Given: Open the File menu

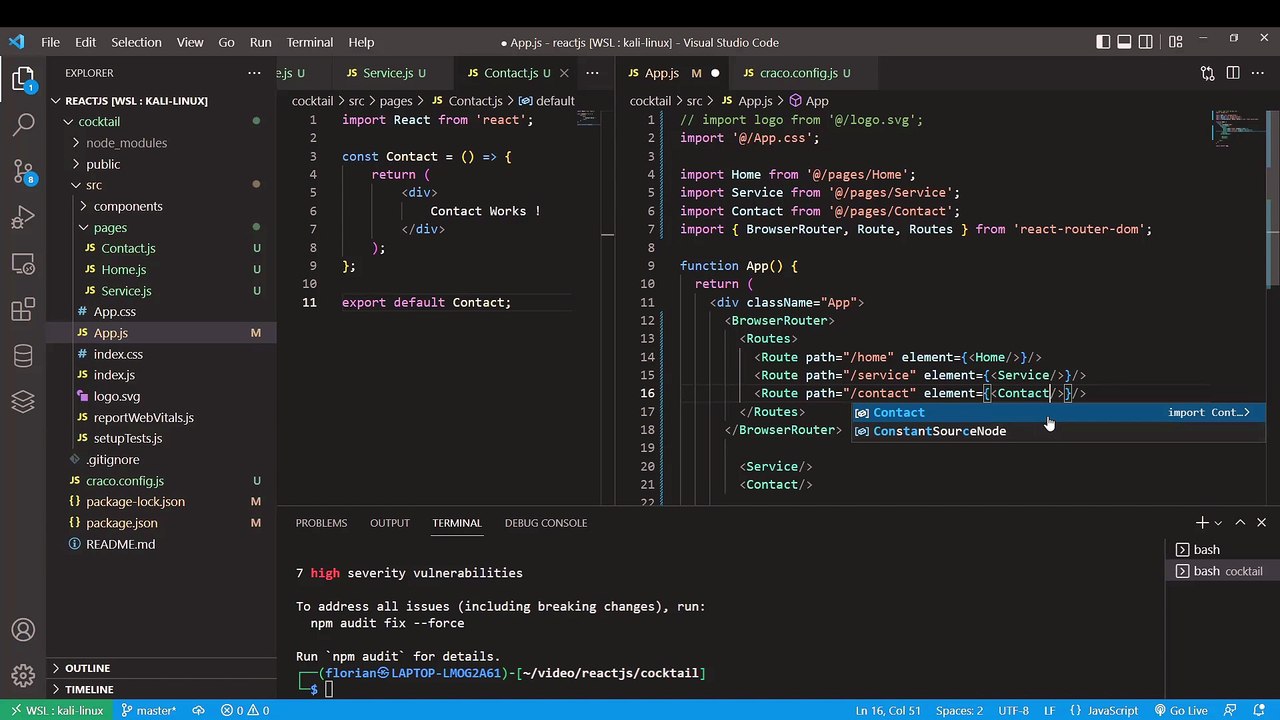Looking at the screenshot, I should point(50,42).
